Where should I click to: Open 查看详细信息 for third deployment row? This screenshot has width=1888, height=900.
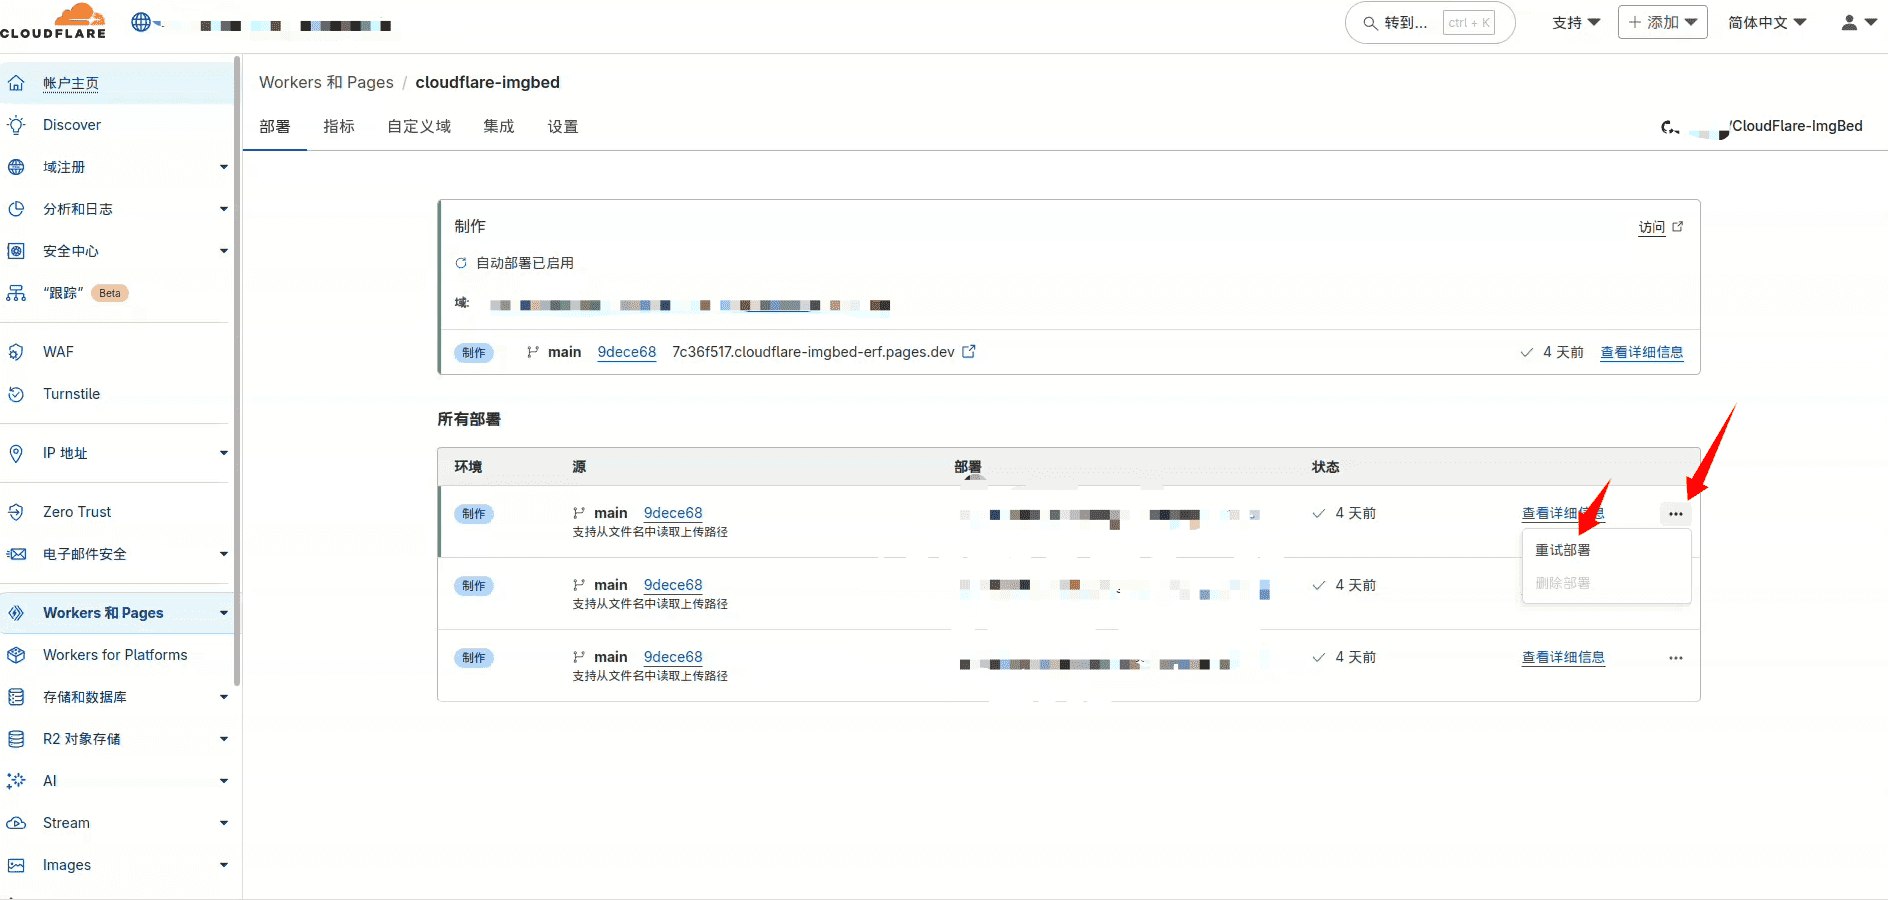[x=1563, y=657]
